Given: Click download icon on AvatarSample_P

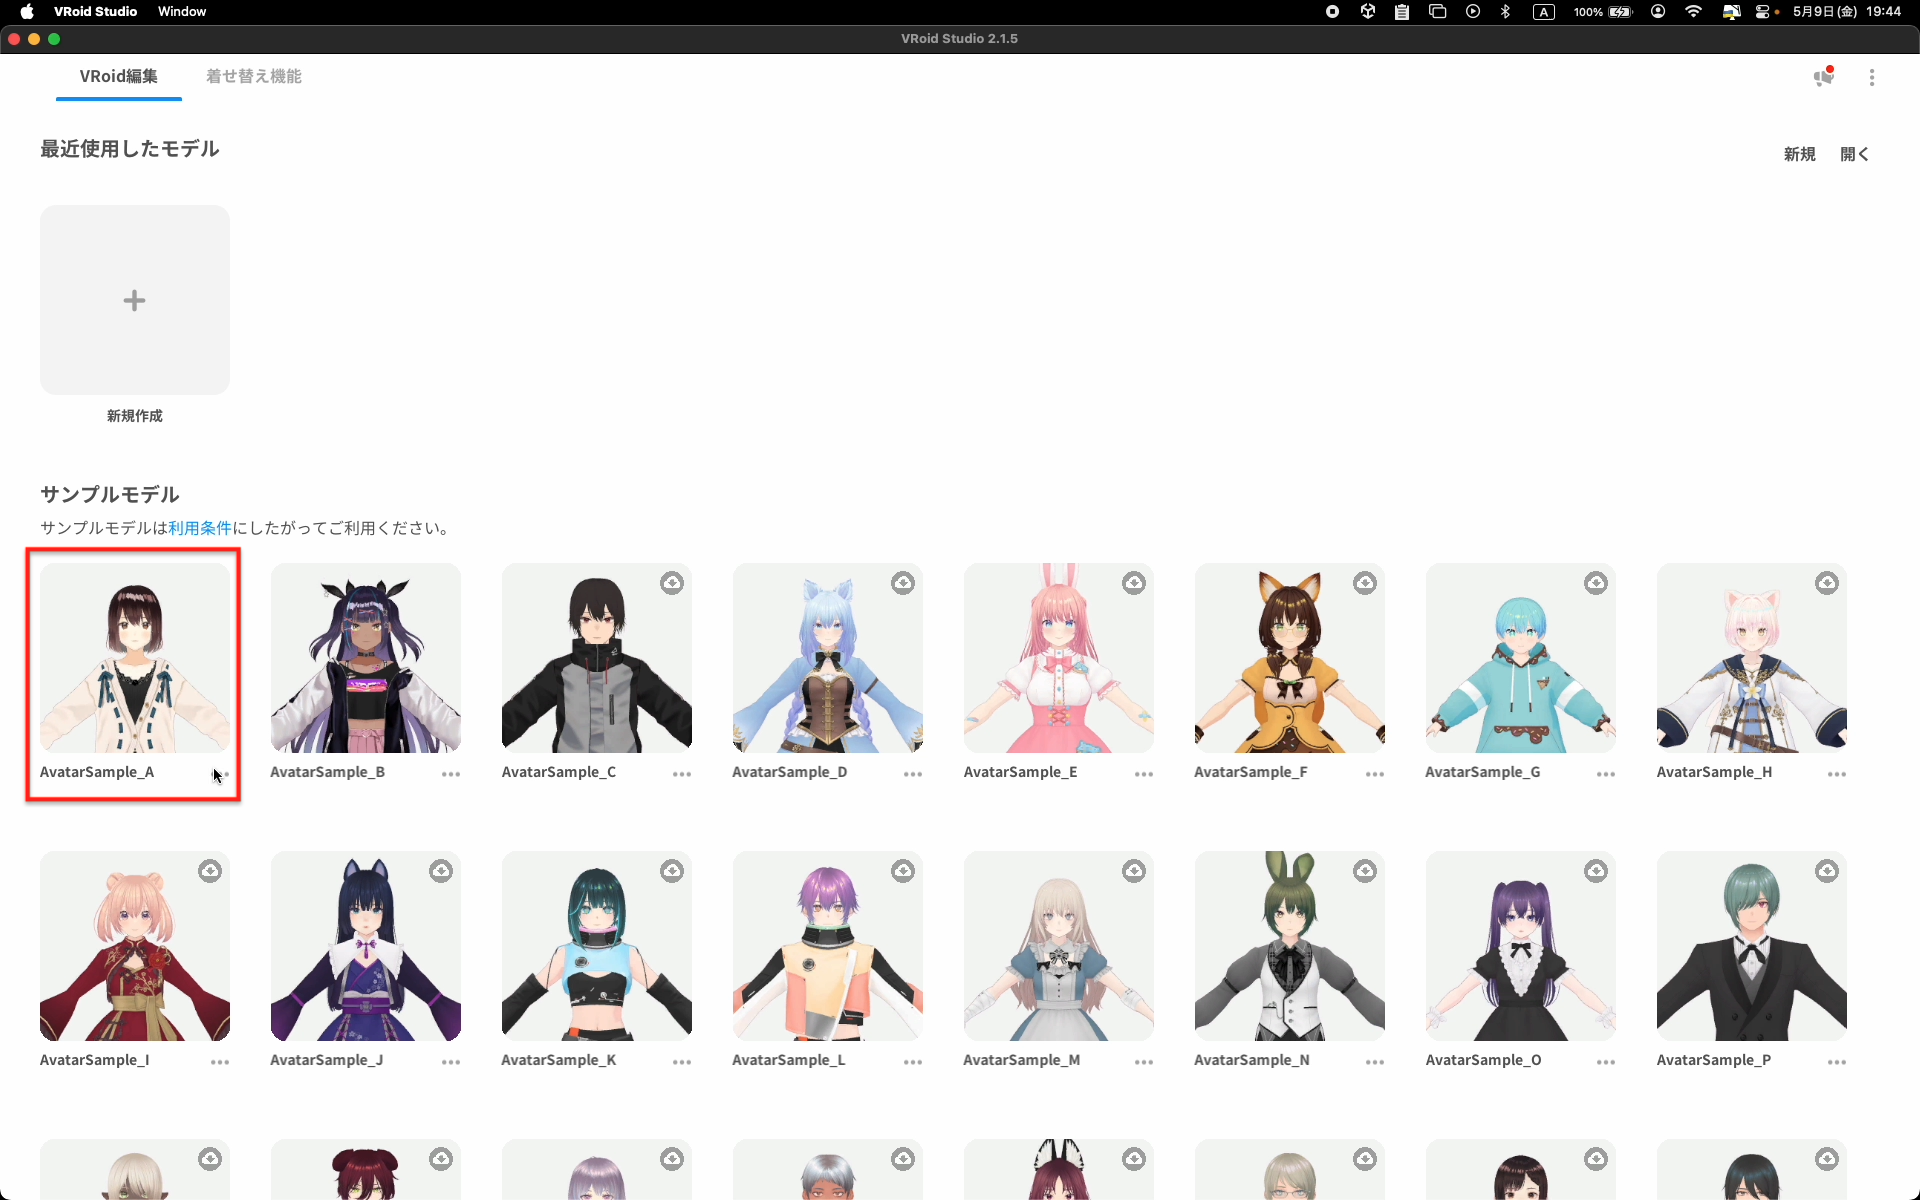Looking at the screenshot, I should (x=1827, y=871).
